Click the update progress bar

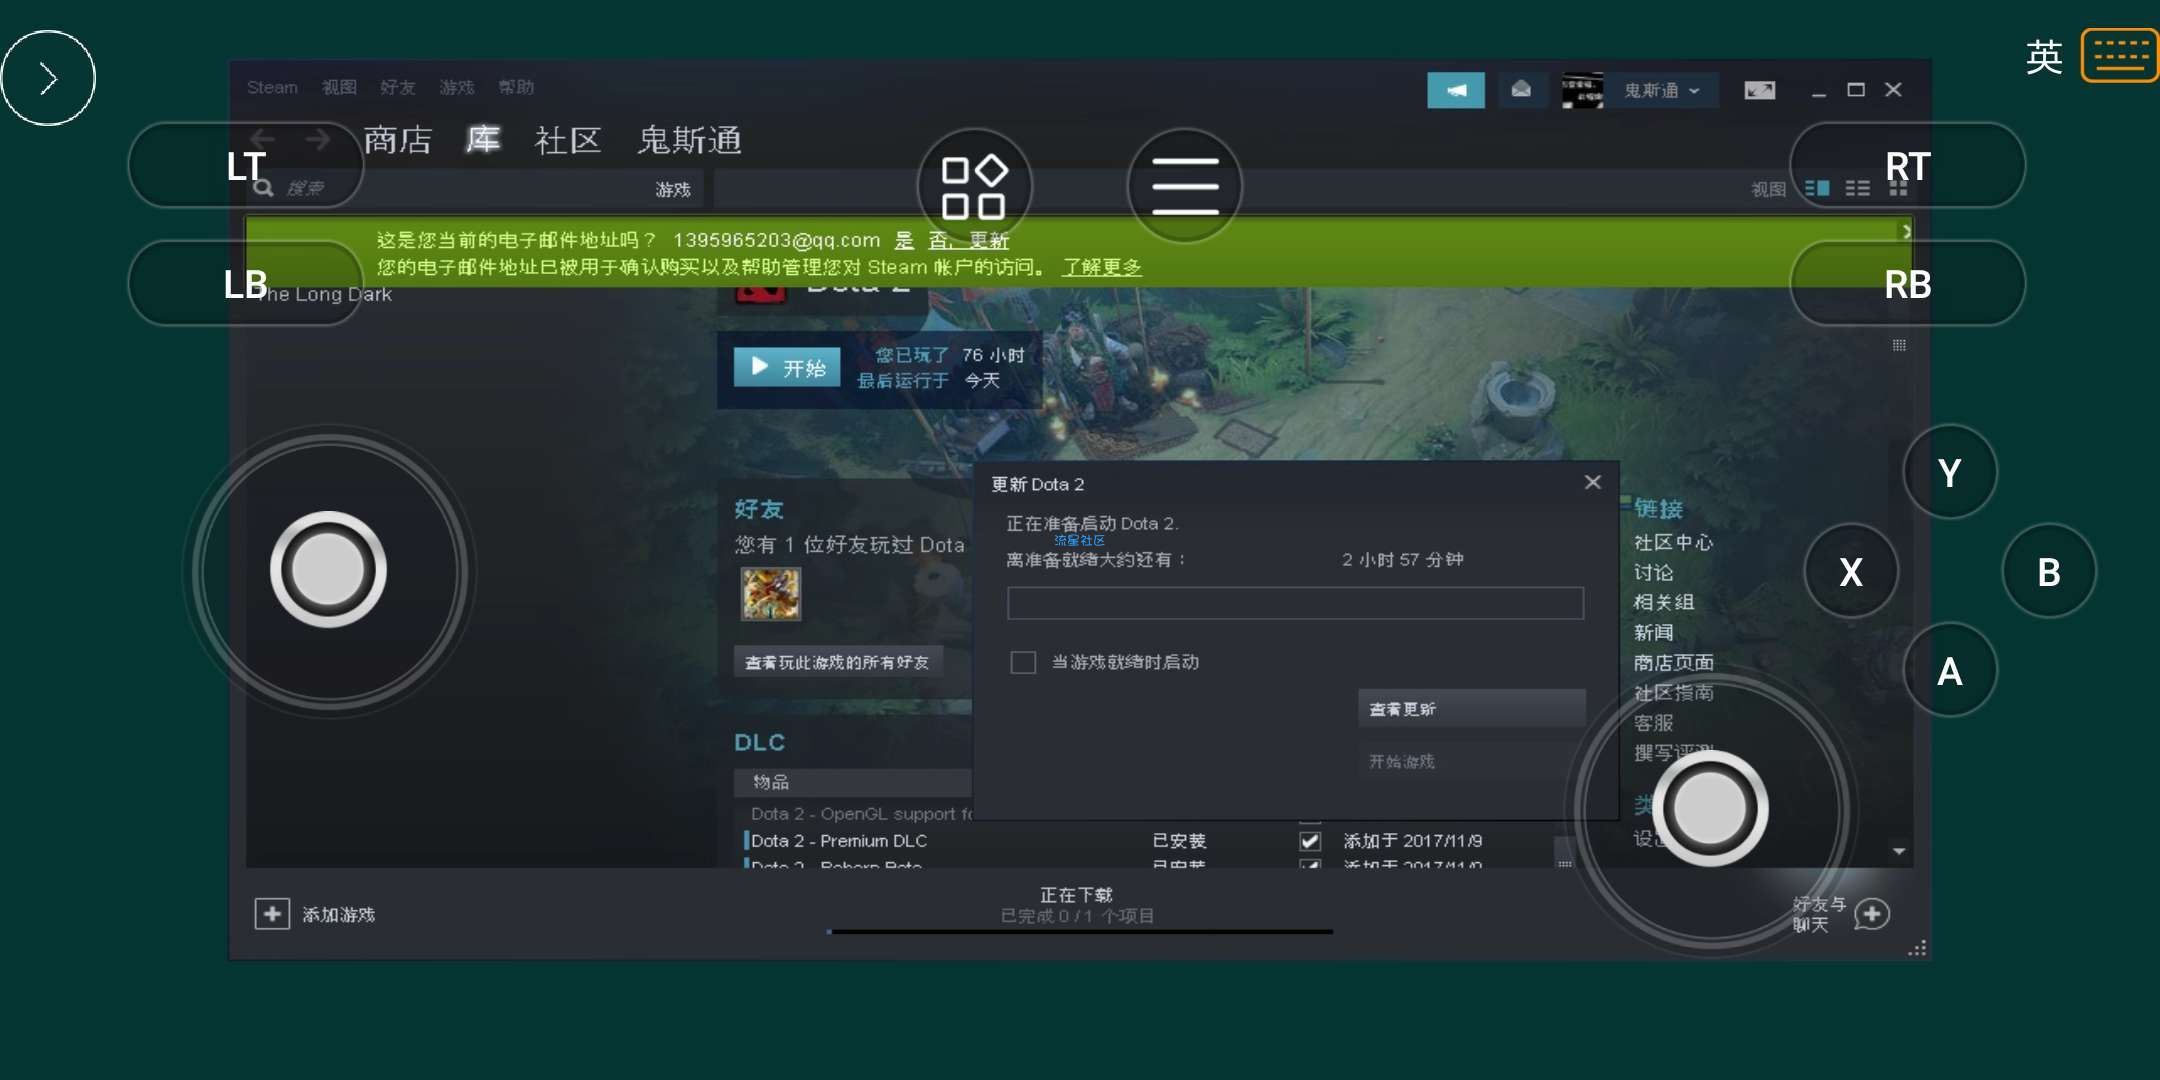(x=1295, y=603)
